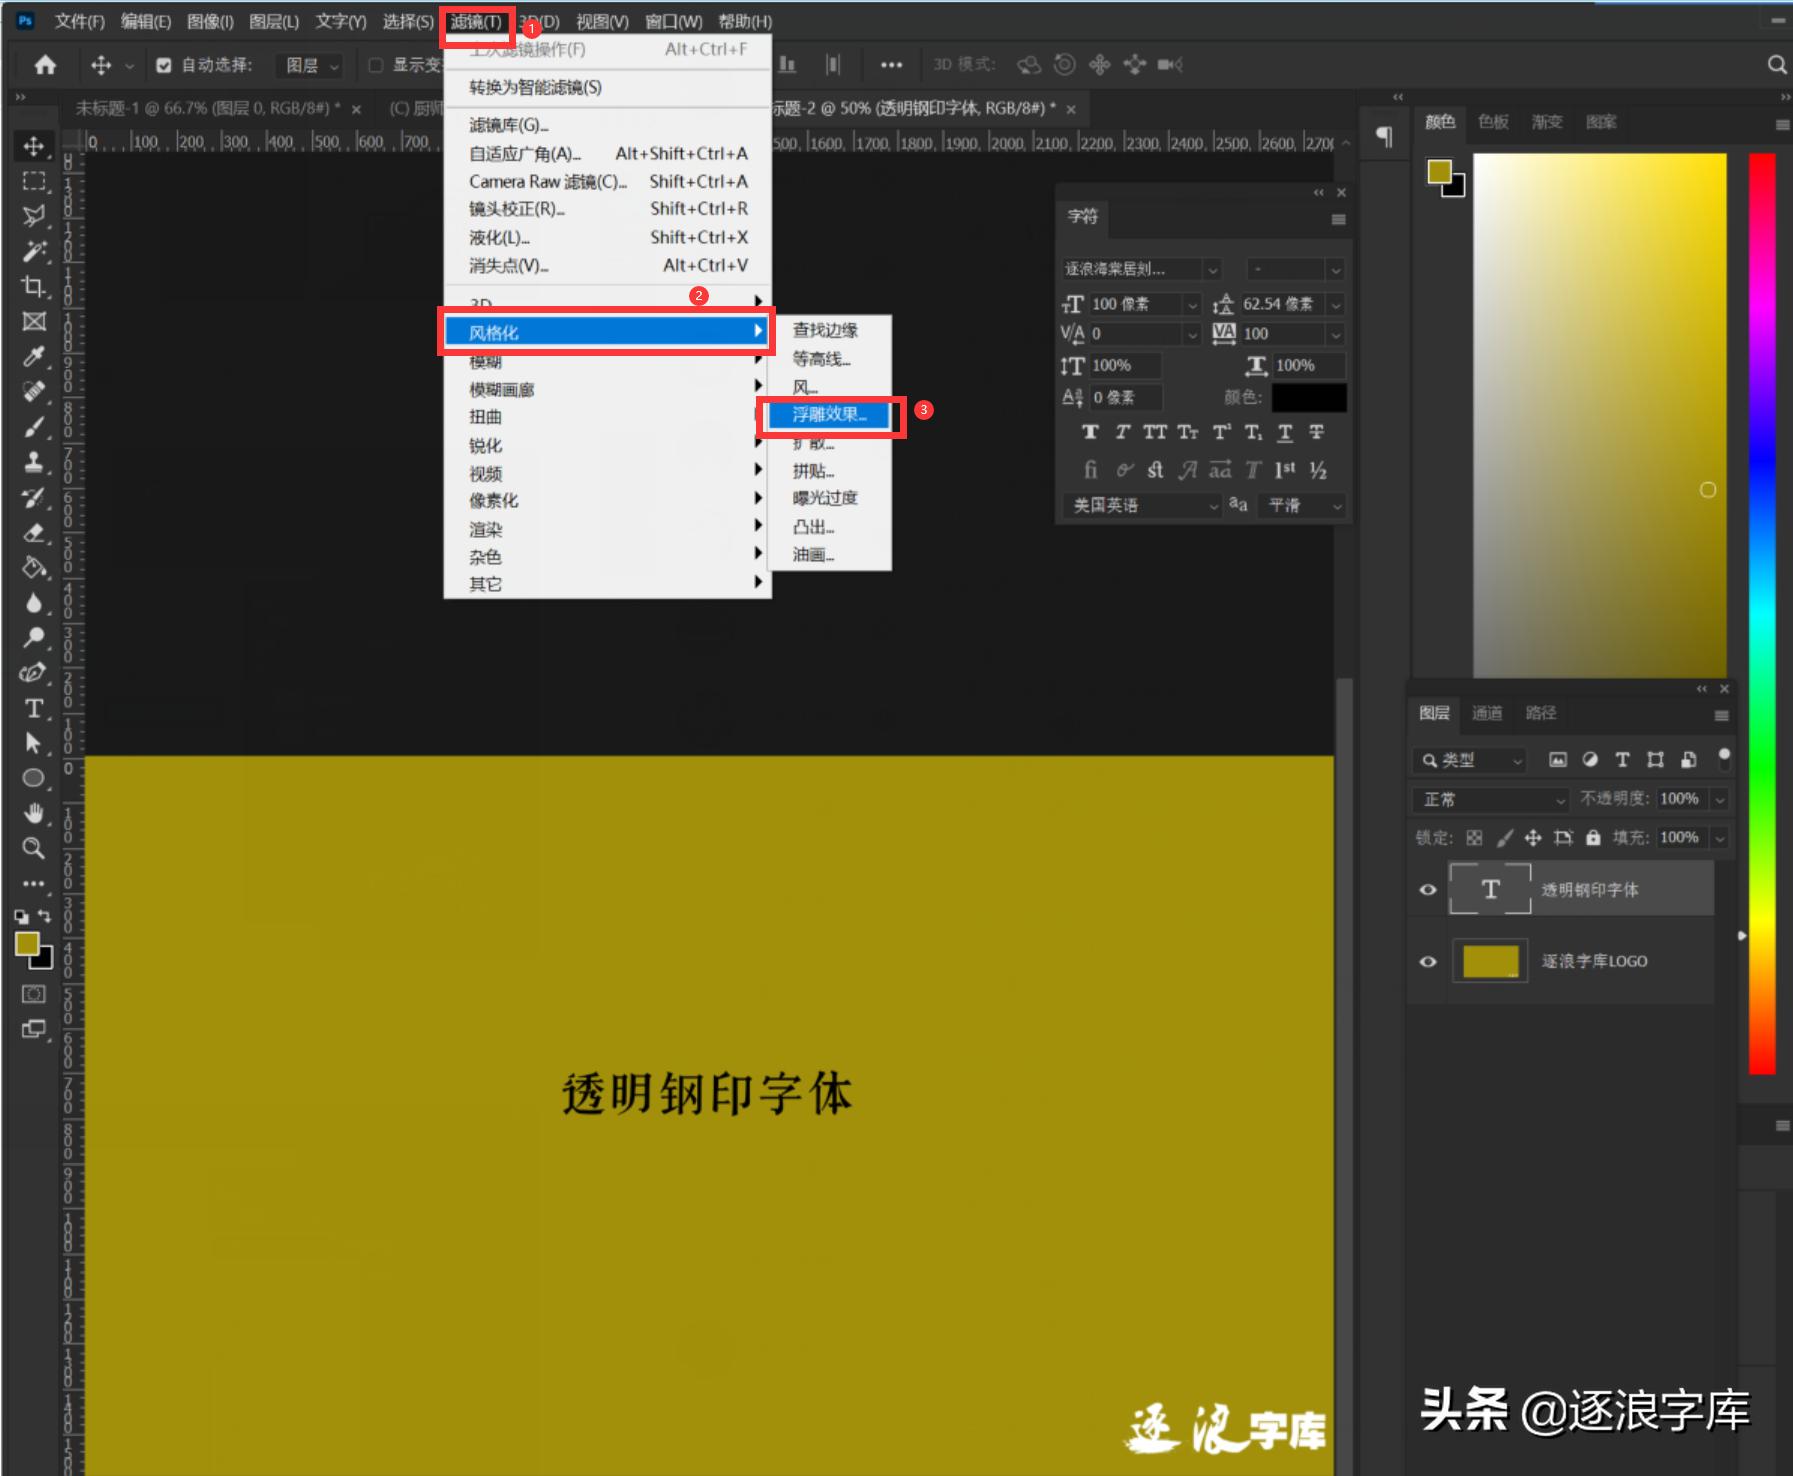This screenshot has height=1476, width=1793.
Task: Hide the 逐浪字库LOGO layer
Action: coord(1429,961)
